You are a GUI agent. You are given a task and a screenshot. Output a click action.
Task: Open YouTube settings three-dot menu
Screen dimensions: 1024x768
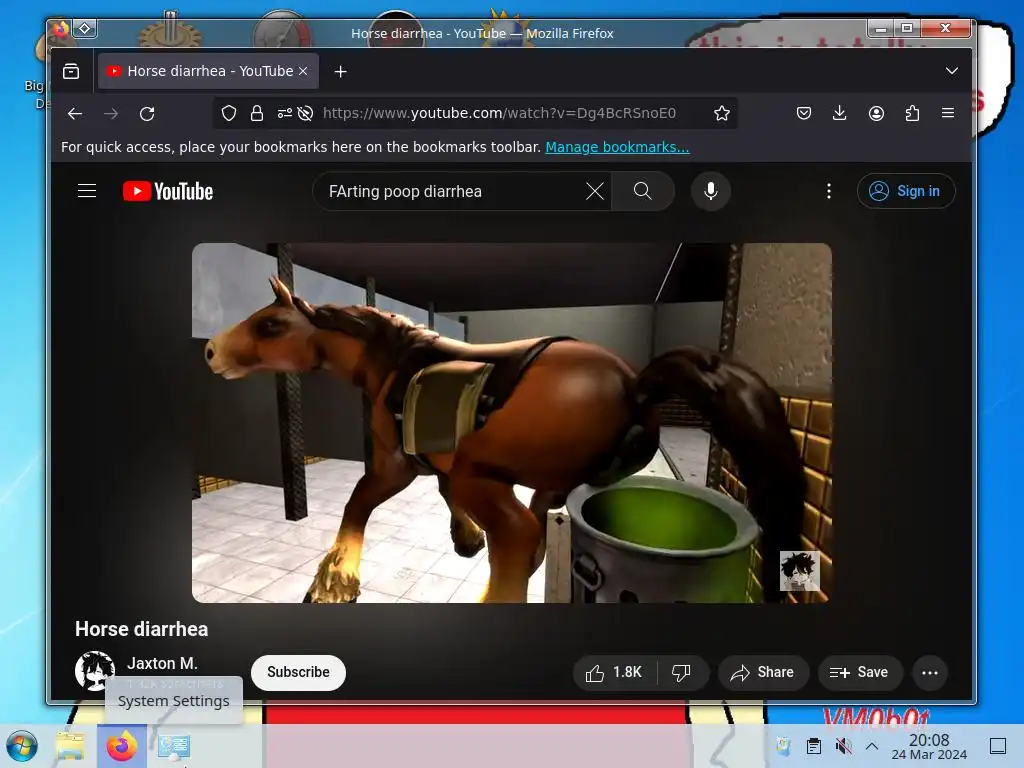(x=829, y=191)
